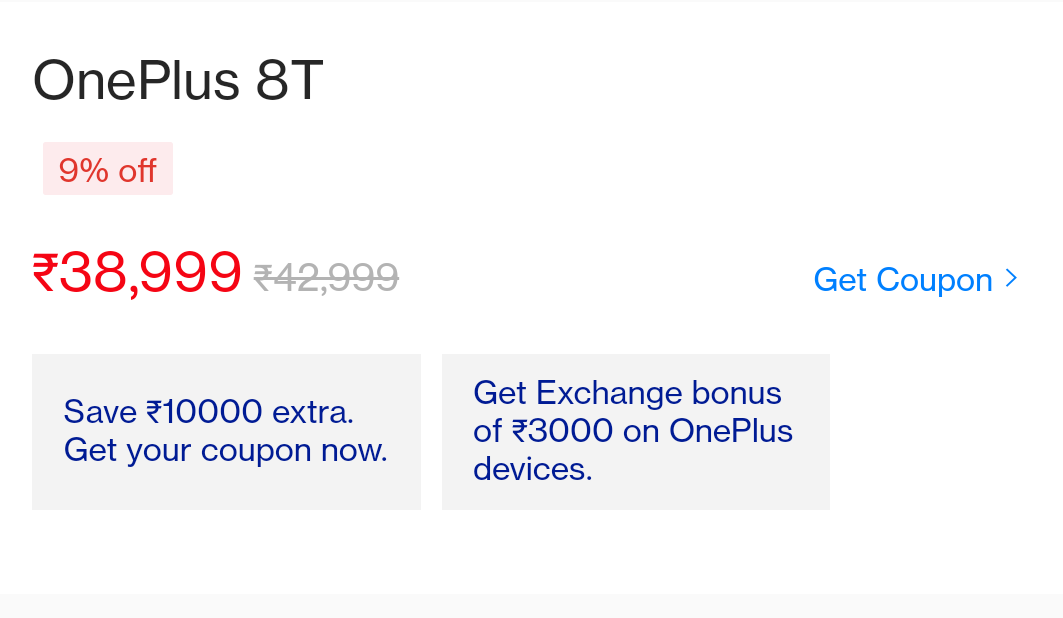Click the word "OnePlus" in the title
Screen dimensions: 1063x618
(136, 81)
